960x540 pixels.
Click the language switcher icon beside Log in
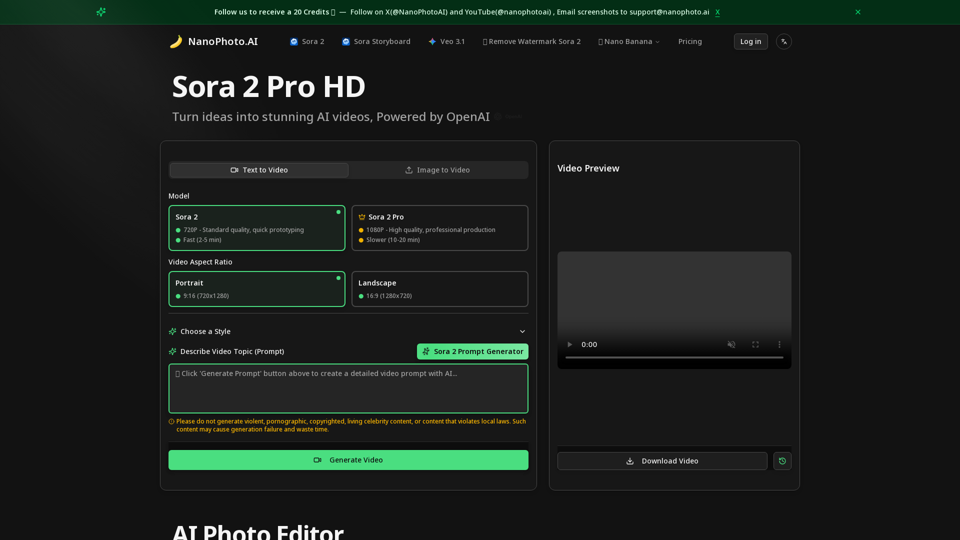coord(784,42)
